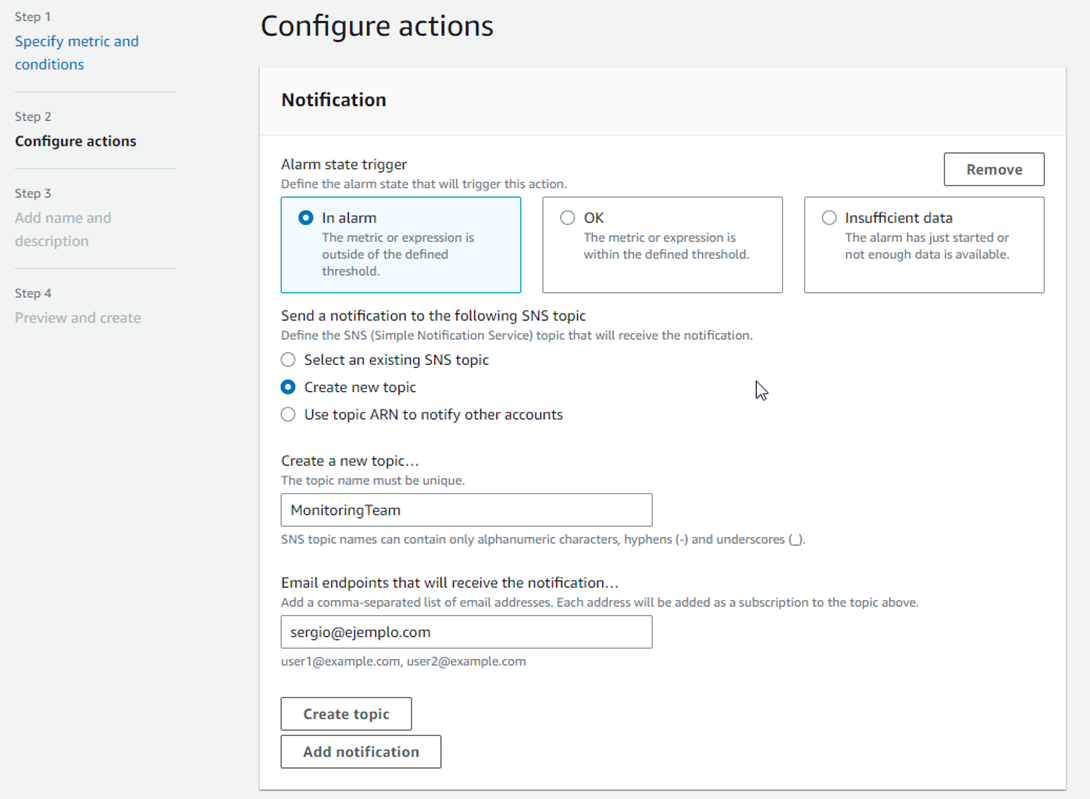The width and height of the screenshot is (1090, 799).
Task: Click the Remove notification button
Action: [994, 169]
